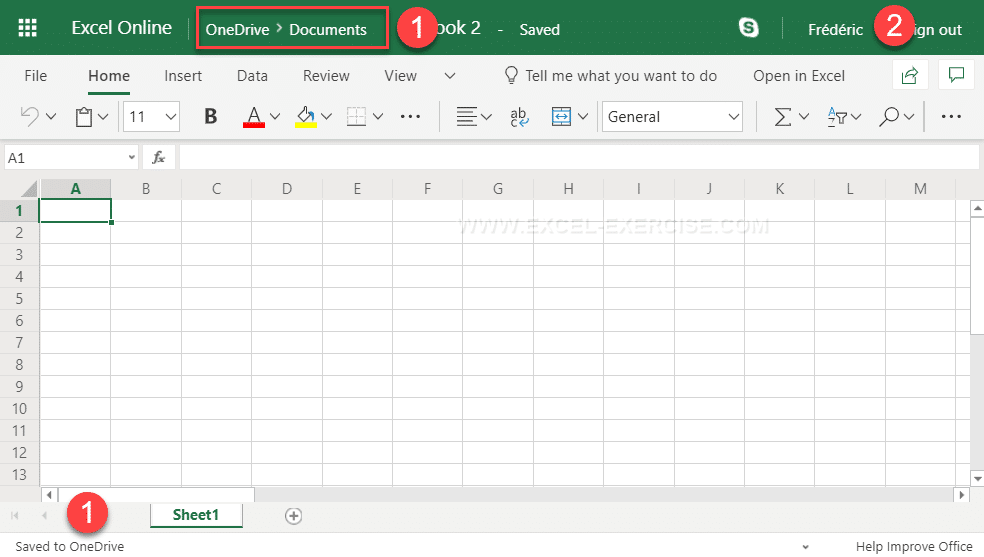Open the Comments speech bubble icon
This screenshot has width=984, height=557.
[956, 76]
